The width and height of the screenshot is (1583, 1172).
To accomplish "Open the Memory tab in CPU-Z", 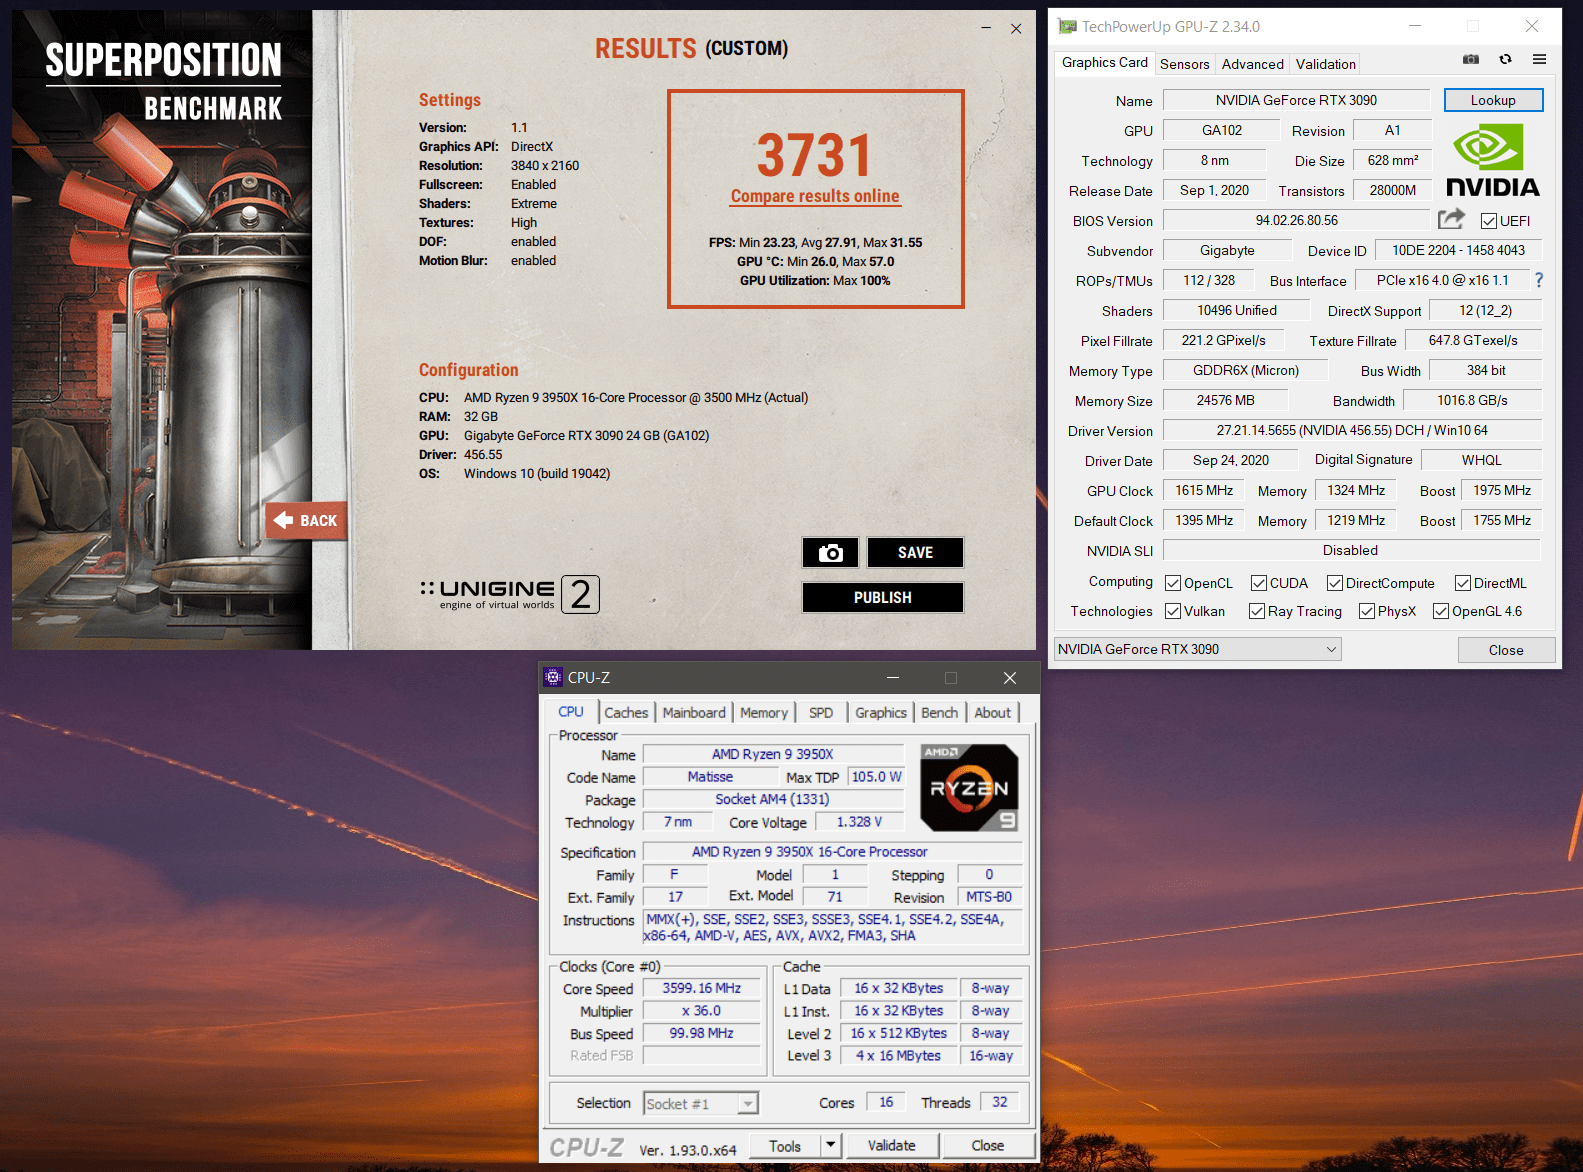I will 764,712.
